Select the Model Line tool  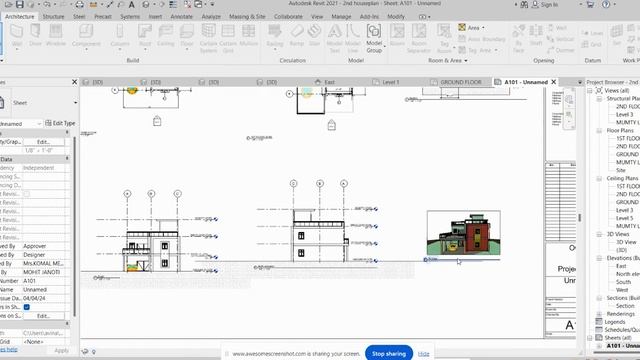353,38
